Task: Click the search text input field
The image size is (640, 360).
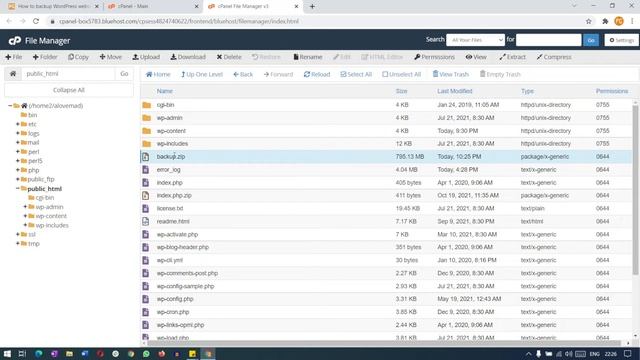Action: click(548, 40)
